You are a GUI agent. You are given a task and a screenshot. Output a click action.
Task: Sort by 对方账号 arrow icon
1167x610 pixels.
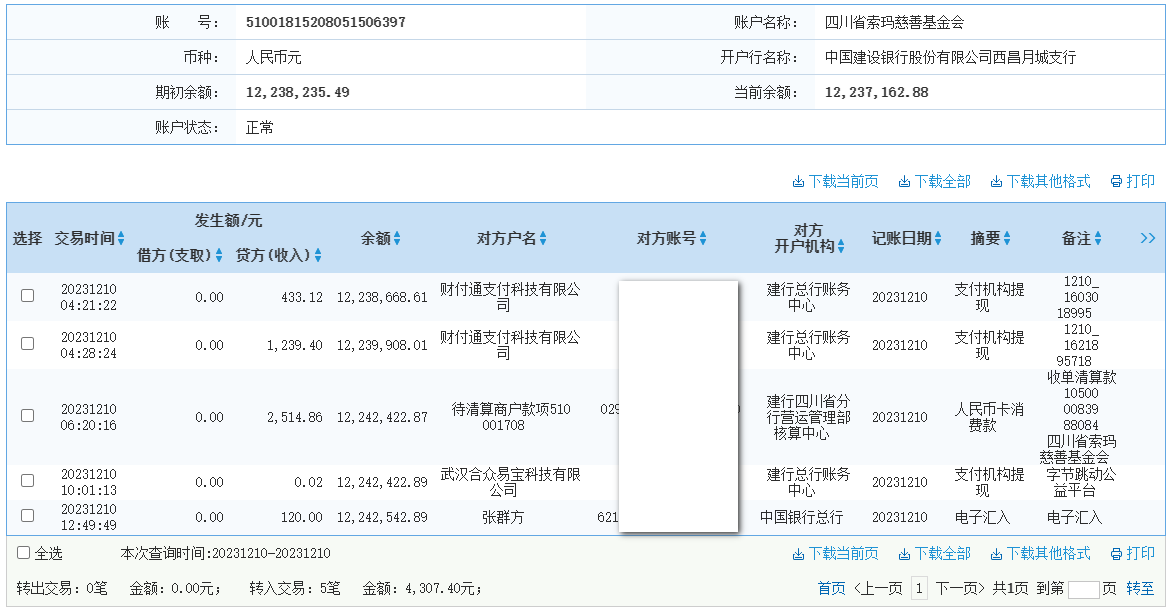click(x=703, y=238)
